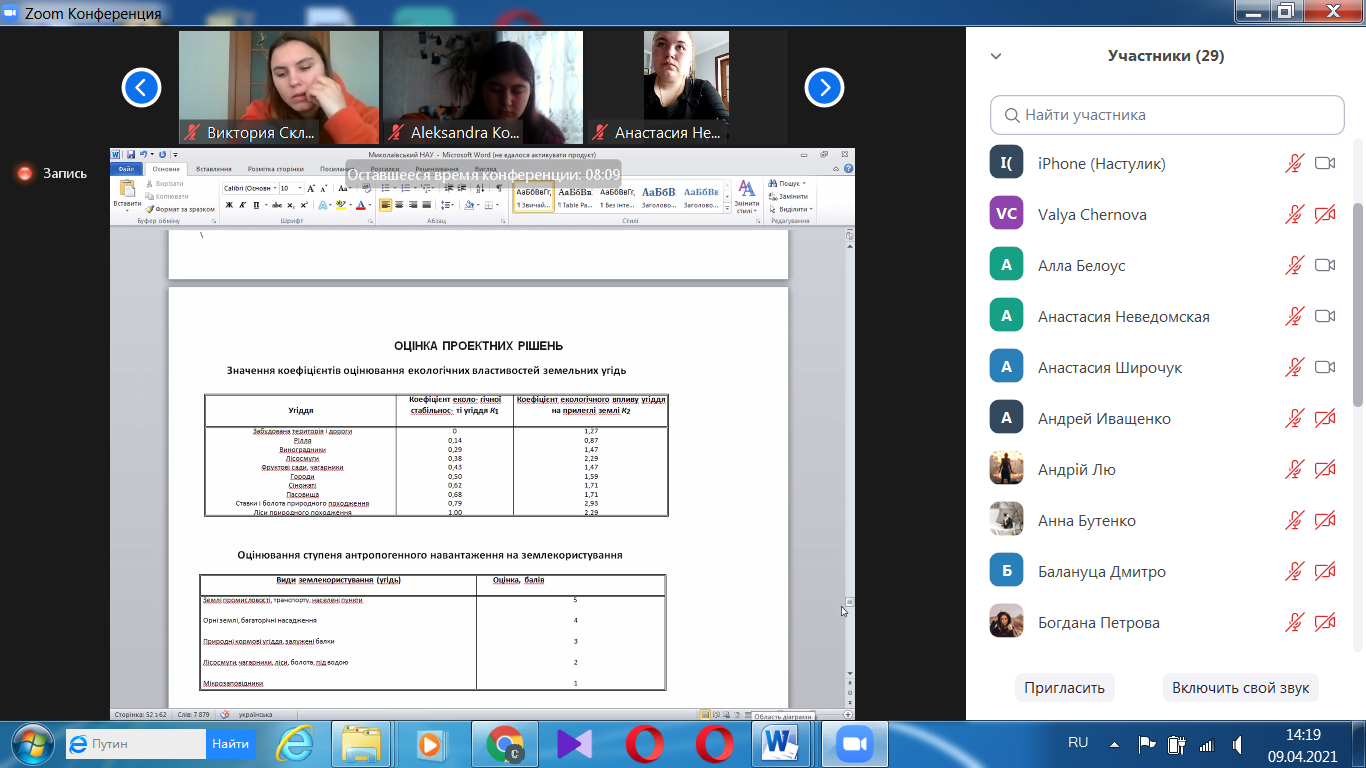
Task: Switch to the Основне tab
Action: point(166,169)
